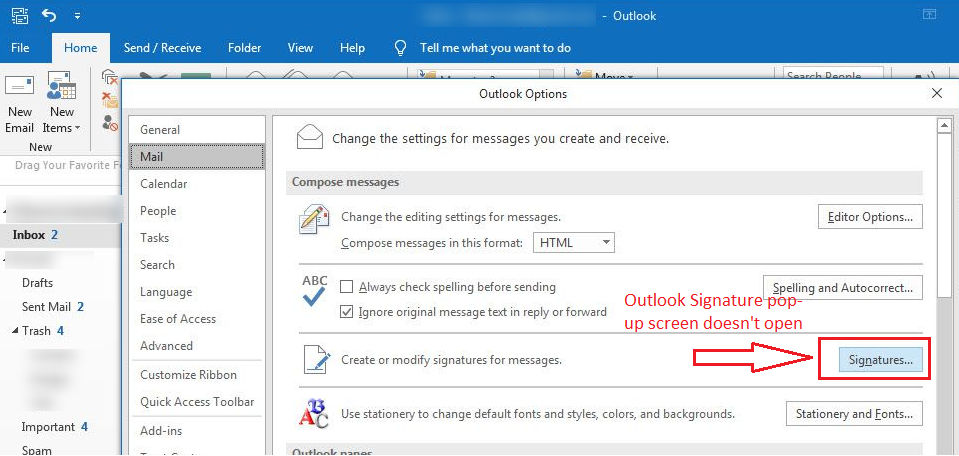Screen dimensions: 959x456
Task: Click the stationery fonts ABC icon
Action: pyautogui.click(x=314, y=413)
